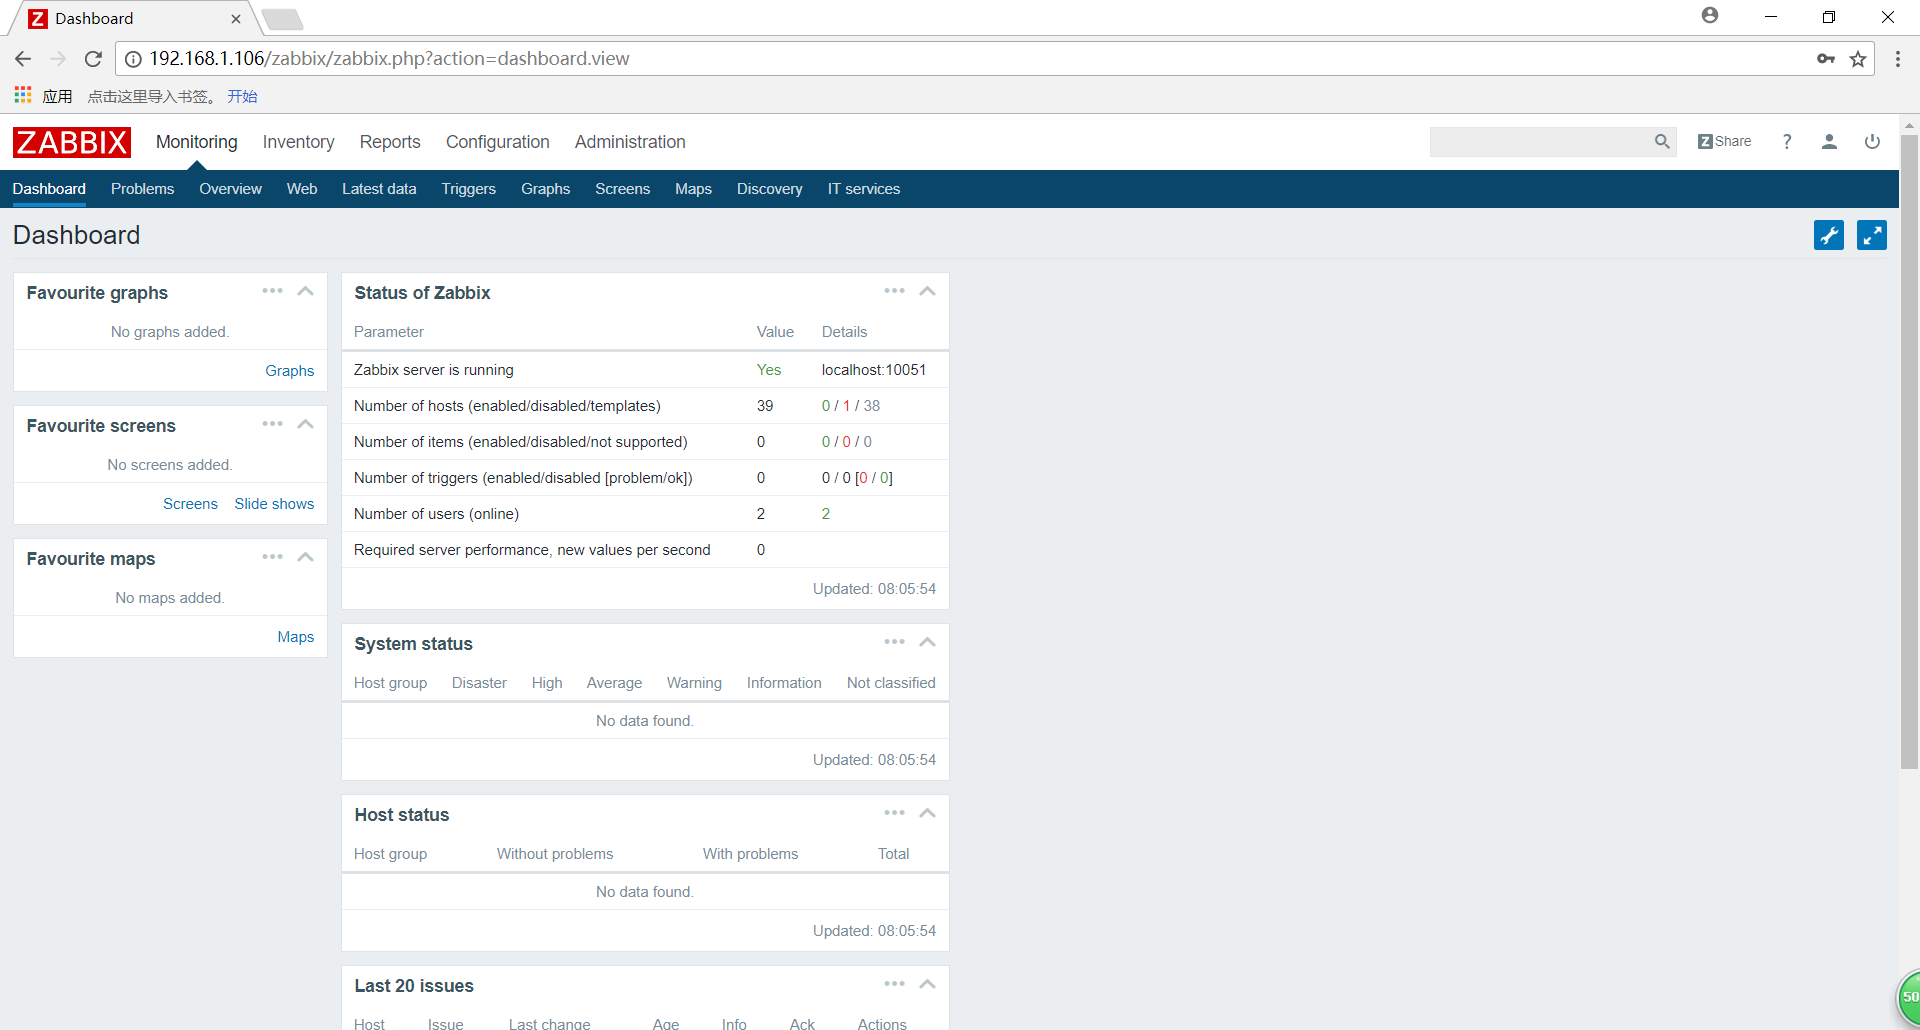Viewport: 1920px width, 1030px height.
Task: Open the Zabbix Share link
Action: tap(1725, 142)
